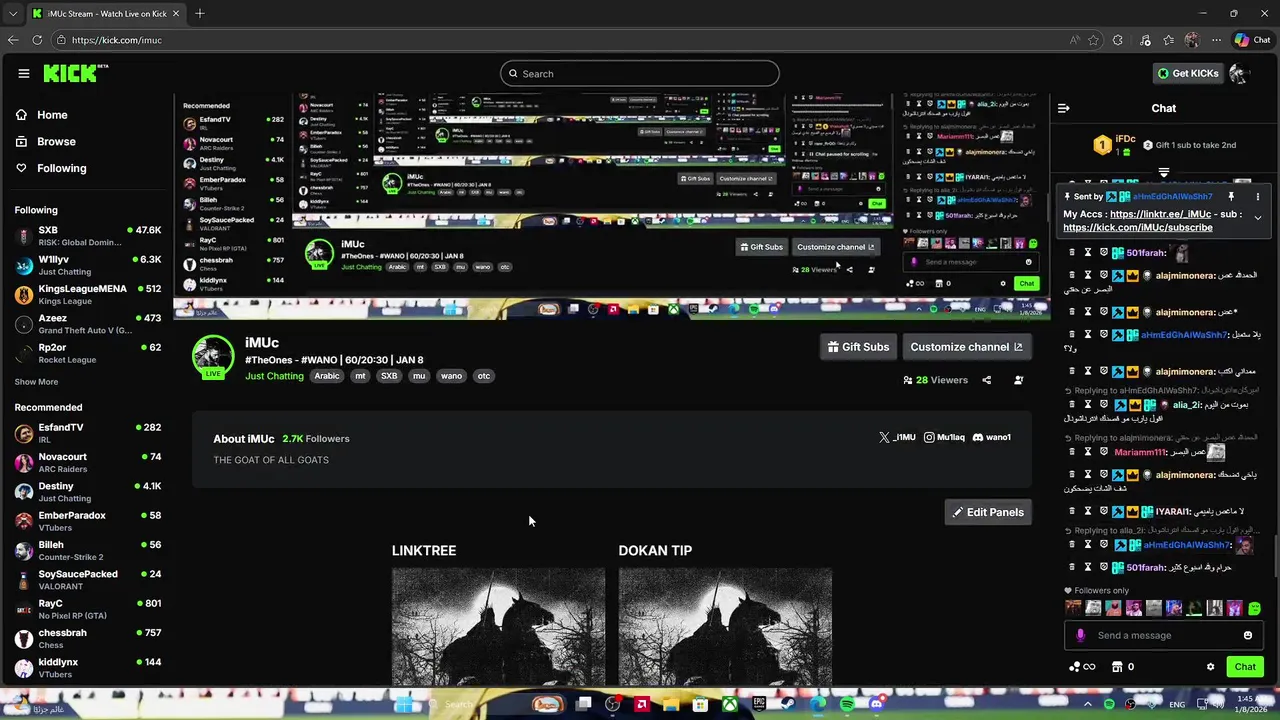Viewport: 1280px width, 720px height.
Task: Expand the gift leaderboard below iFDc
Action: tap(1163, 172)
